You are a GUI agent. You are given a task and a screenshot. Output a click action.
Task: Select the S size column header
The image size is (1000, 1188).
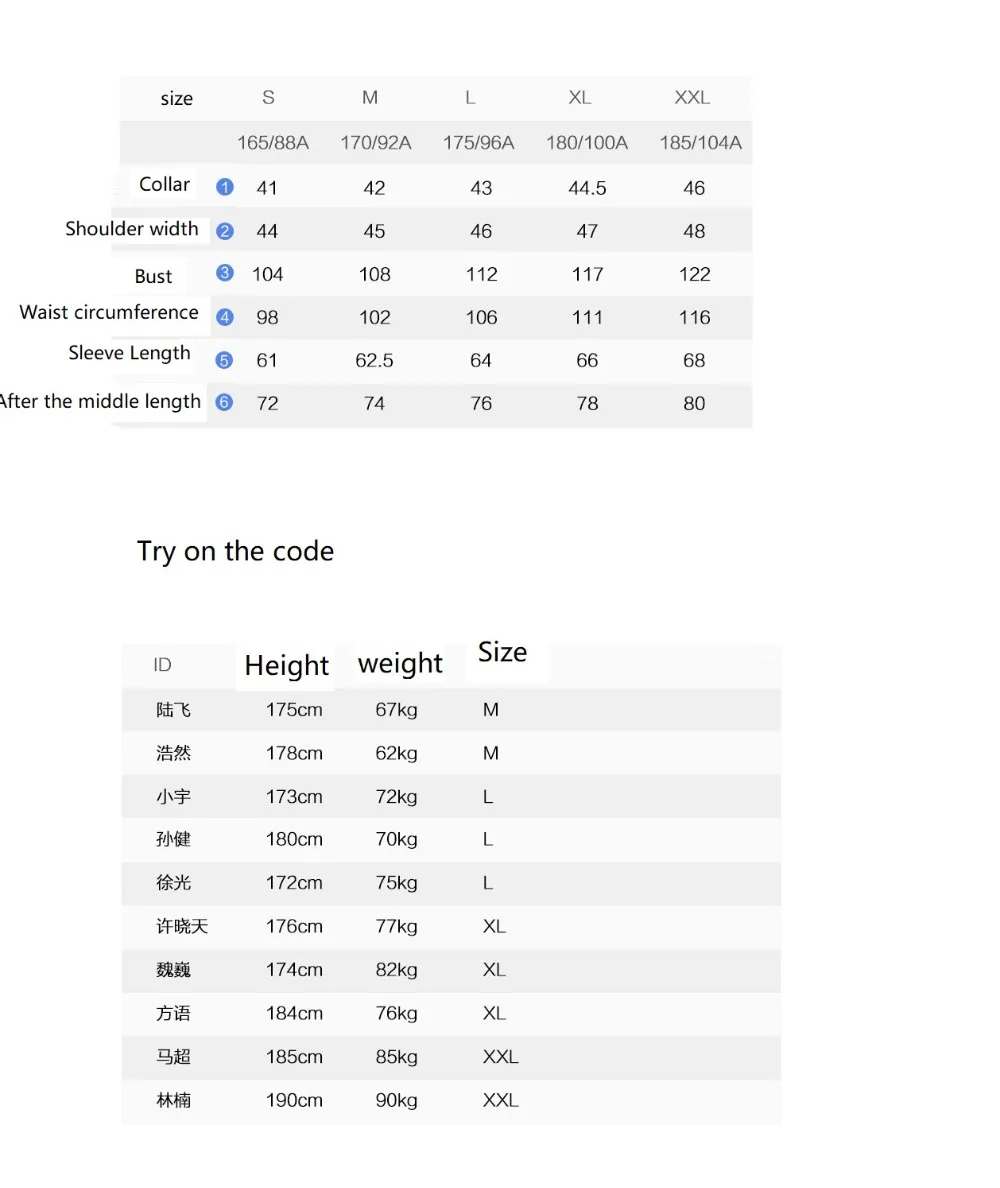pyautogui.click(x=268, y=98)
